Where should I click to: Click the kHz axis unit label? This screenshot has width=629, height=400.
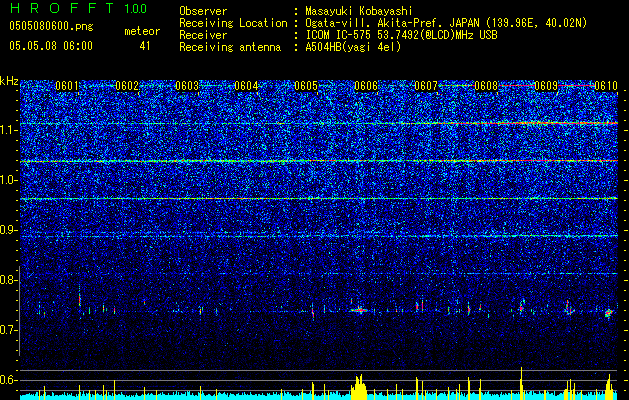pos(9,81)
